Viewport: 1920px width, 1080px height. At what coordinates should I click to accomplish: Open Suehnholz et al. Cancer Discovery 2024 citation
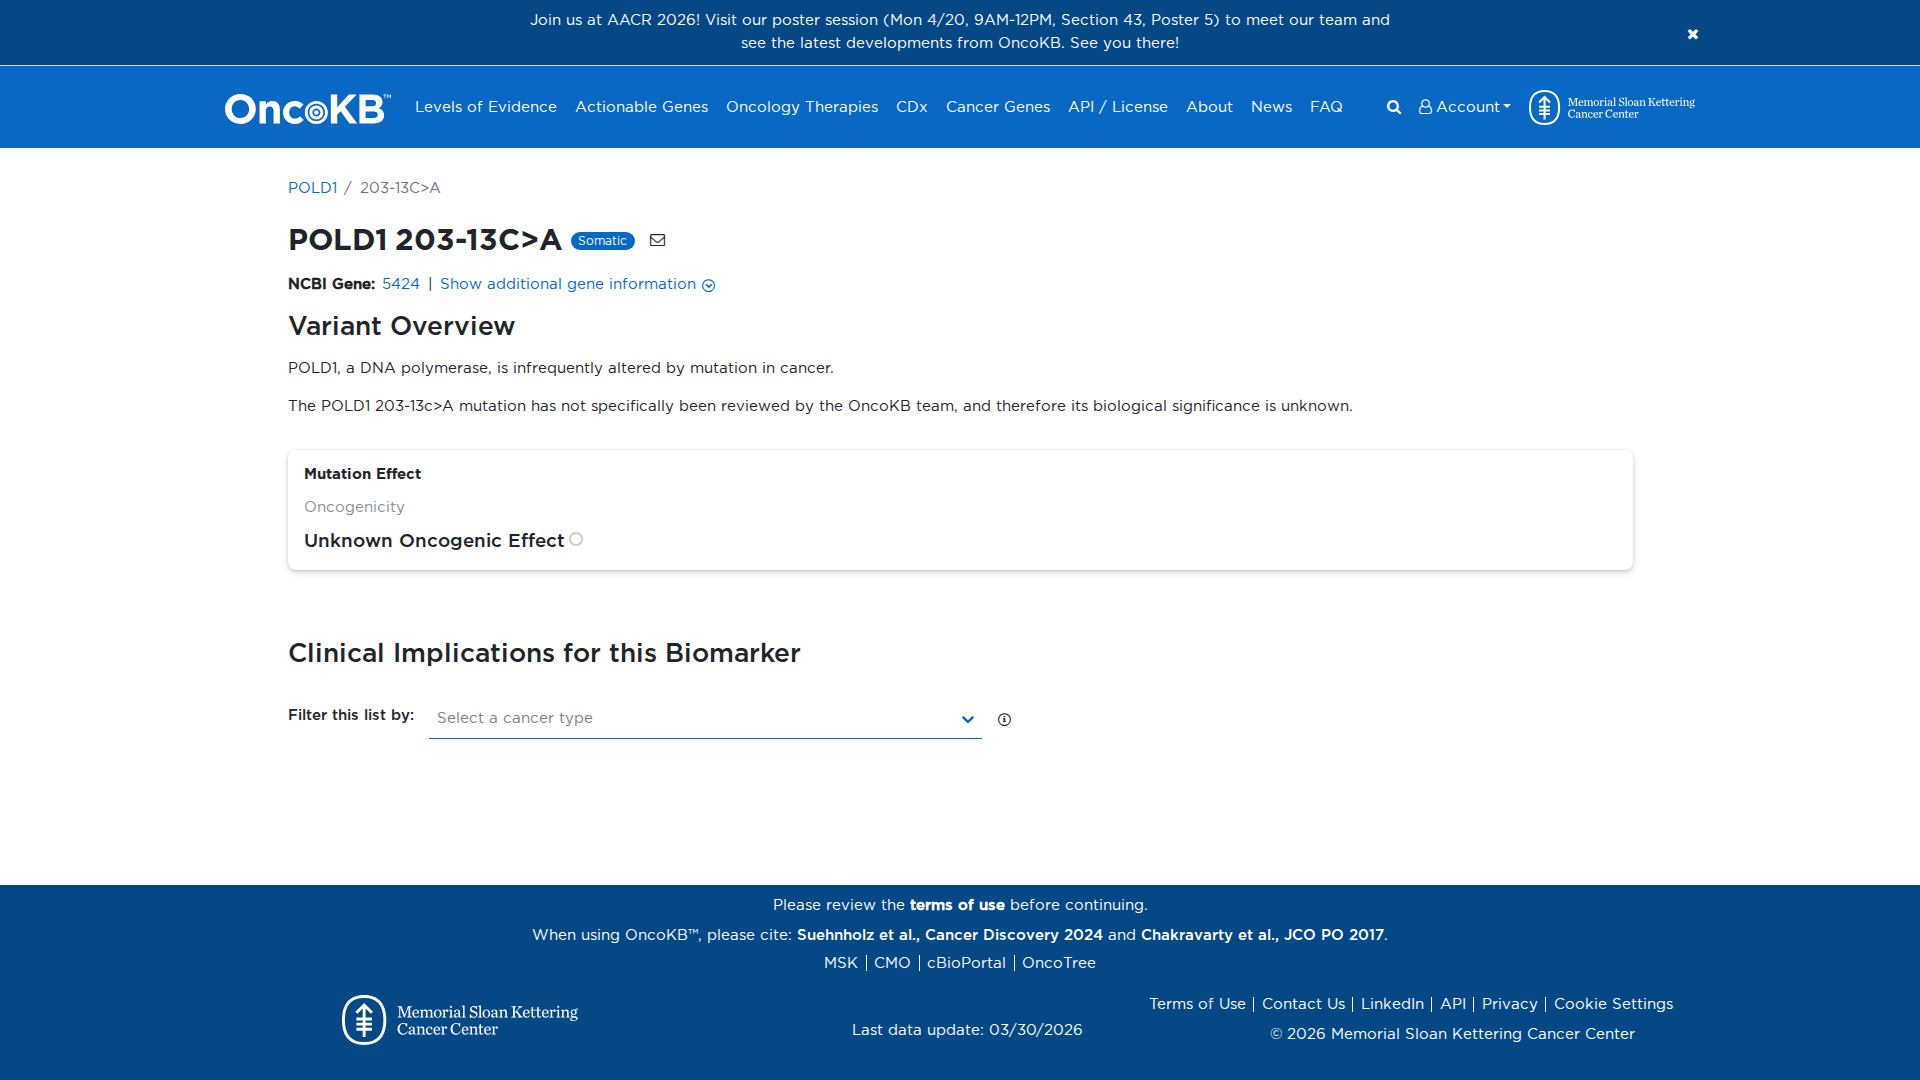(950, 935)
